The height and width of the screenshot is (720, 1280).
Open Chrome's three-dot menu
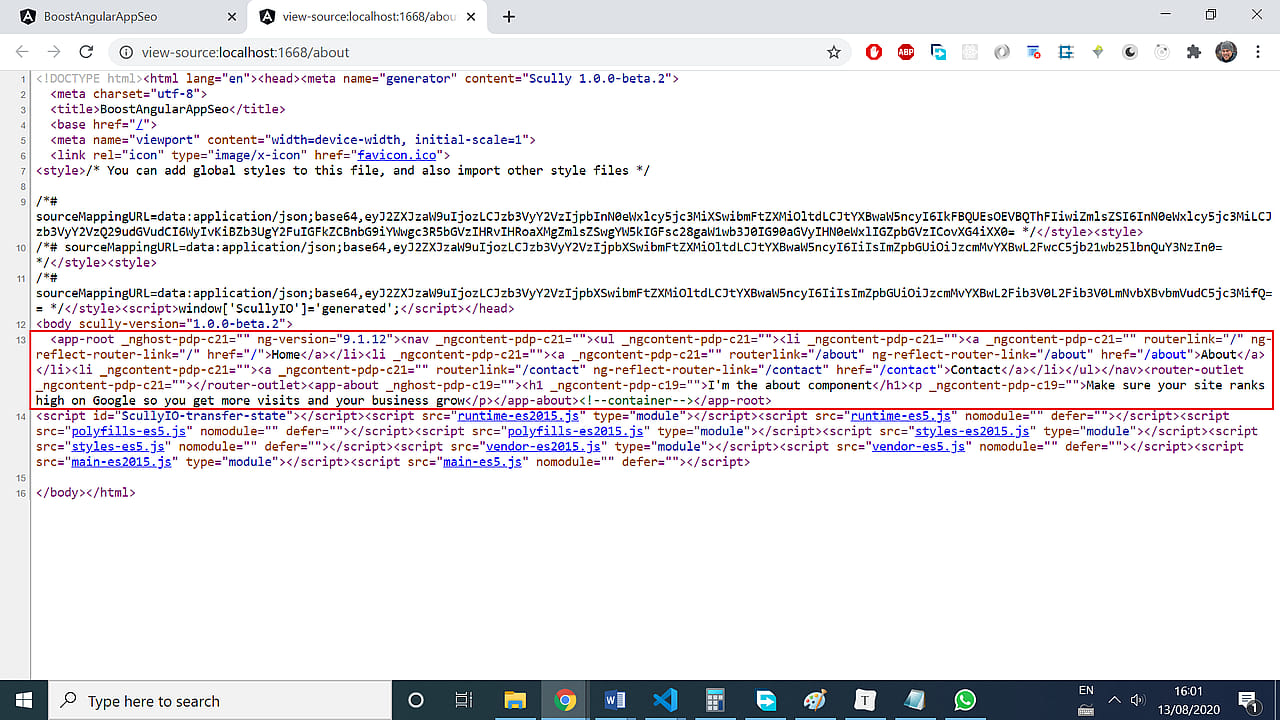tap(1258, 52)
